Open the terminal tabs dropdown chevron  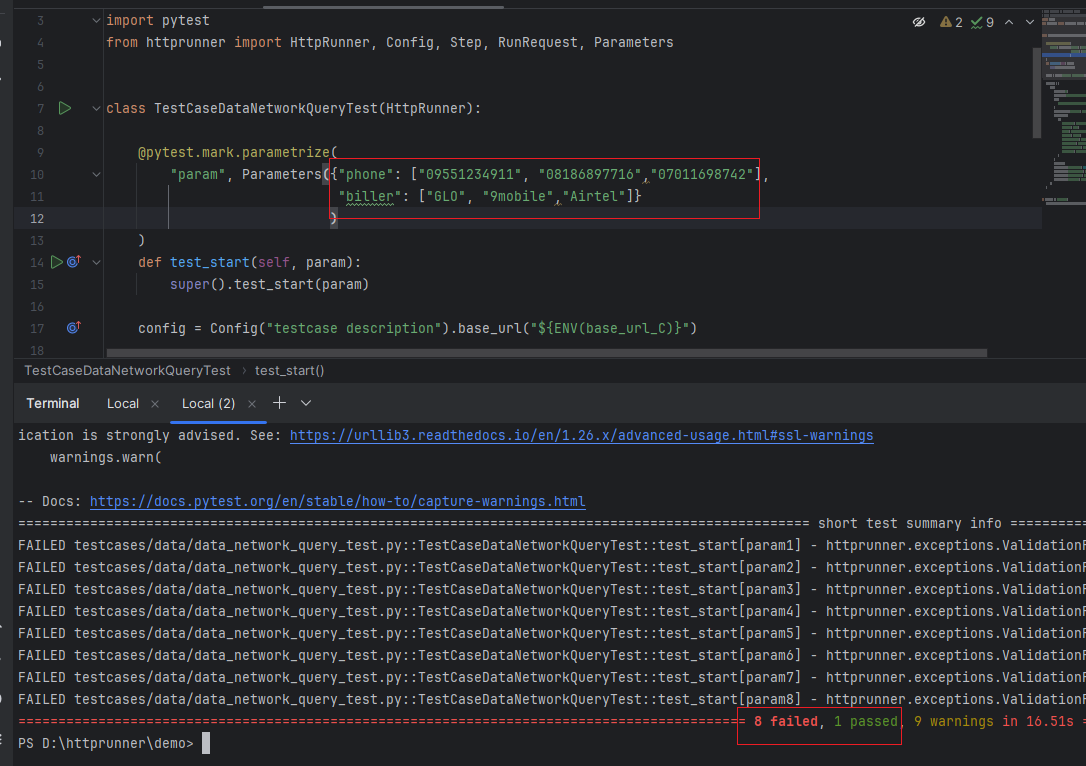point(306,403)
